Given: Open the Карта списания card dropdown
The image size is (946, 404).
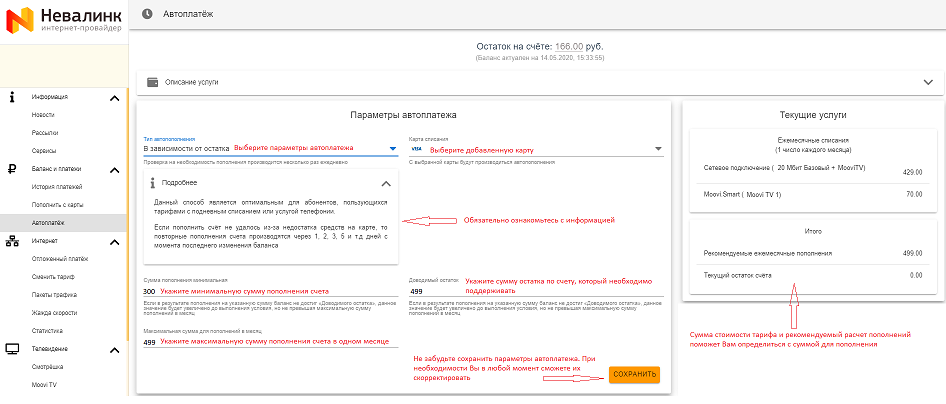Looking at the screenshot, I should pos(658,149).
